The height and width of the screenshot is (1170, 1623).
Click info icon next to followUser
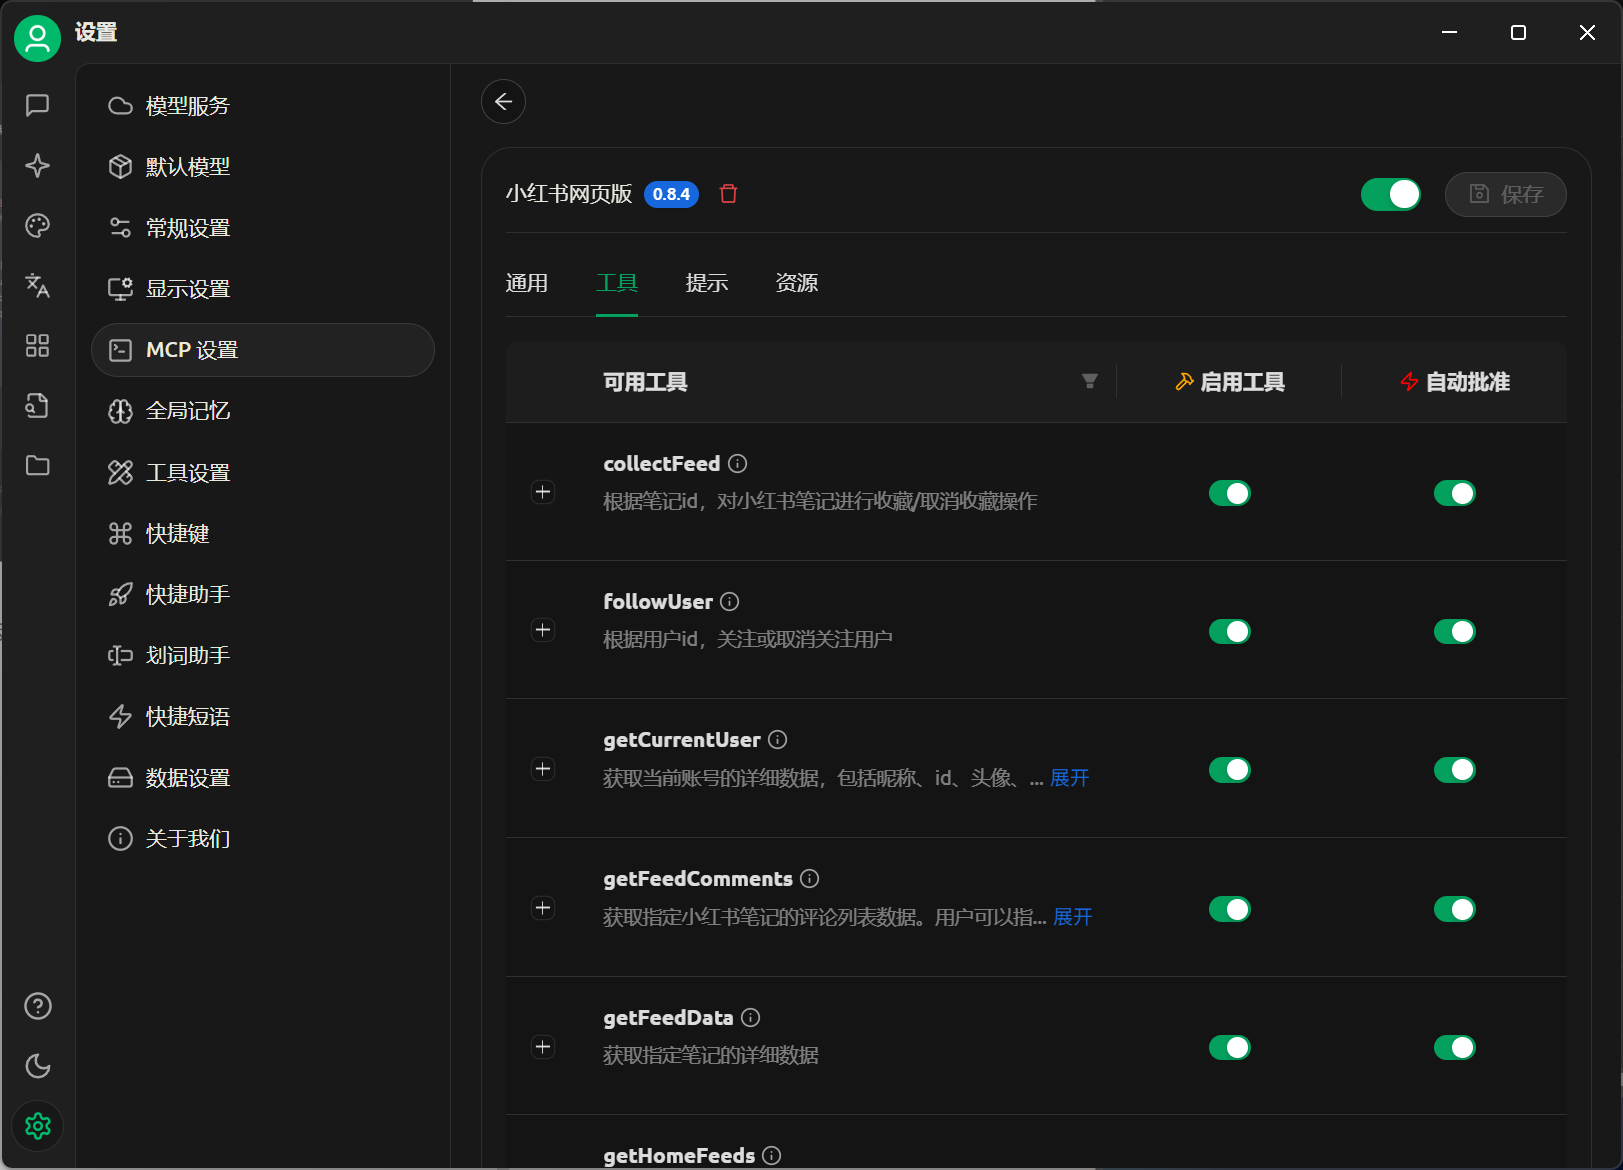(730, 601)
